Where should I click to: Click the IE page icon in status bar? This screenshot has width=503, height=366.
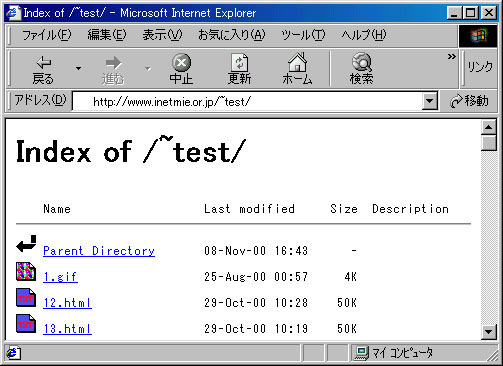[13, 353]
